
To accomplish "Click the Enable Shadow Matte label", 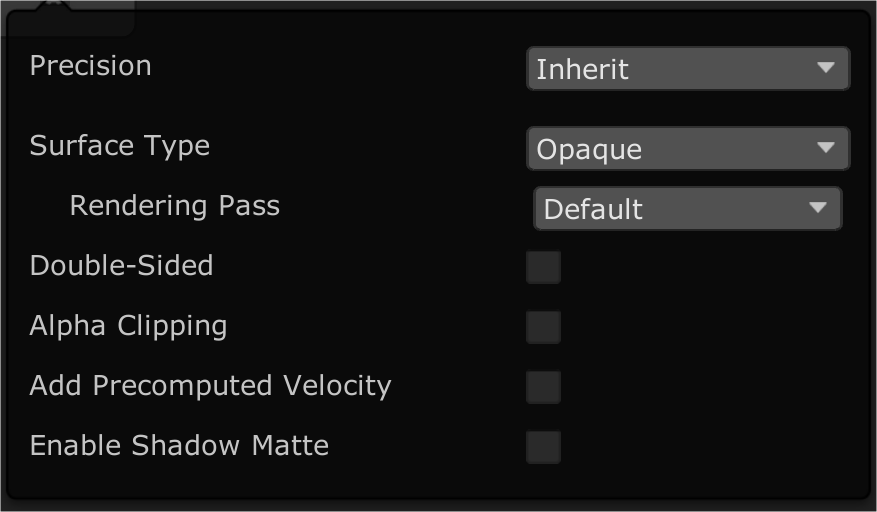I will (x=179, y=446).
